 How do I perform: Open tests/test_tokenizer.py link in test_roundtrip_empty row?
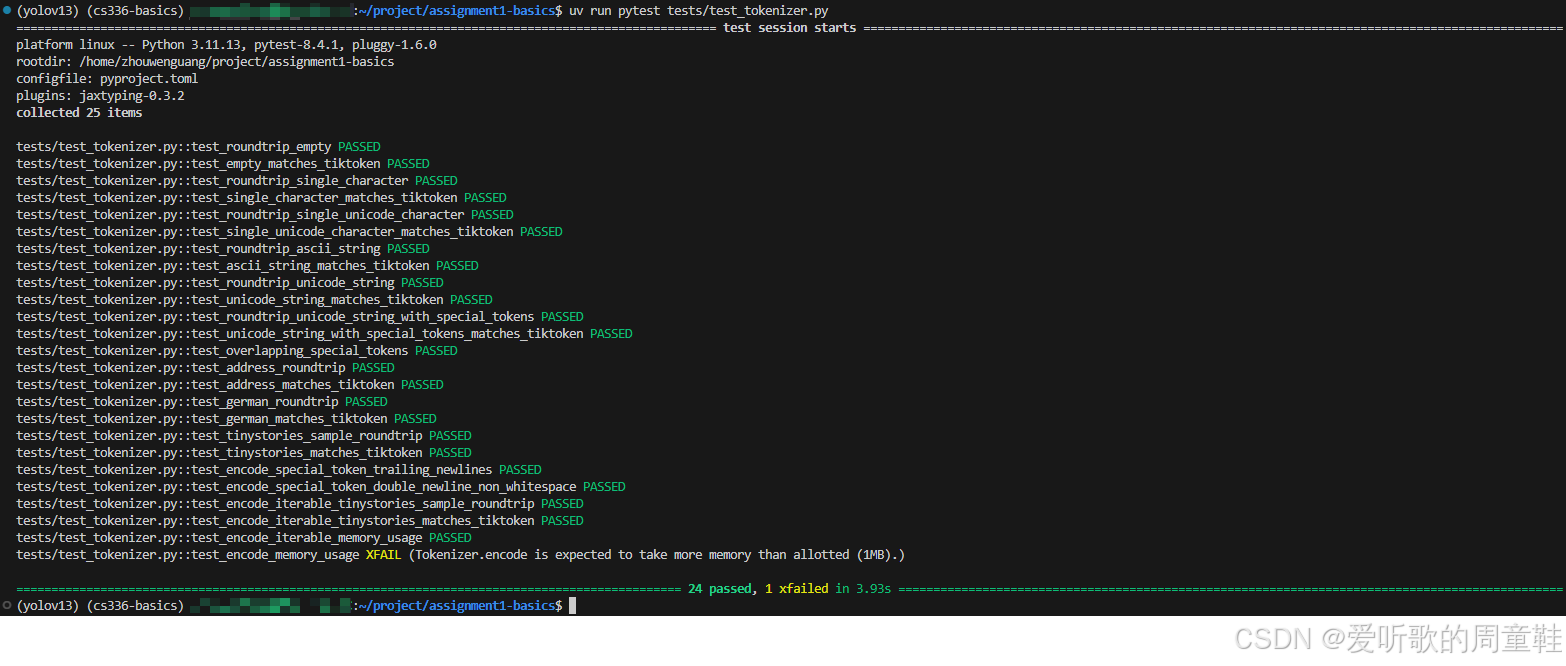pyautogui.click(x=97, y=147)
